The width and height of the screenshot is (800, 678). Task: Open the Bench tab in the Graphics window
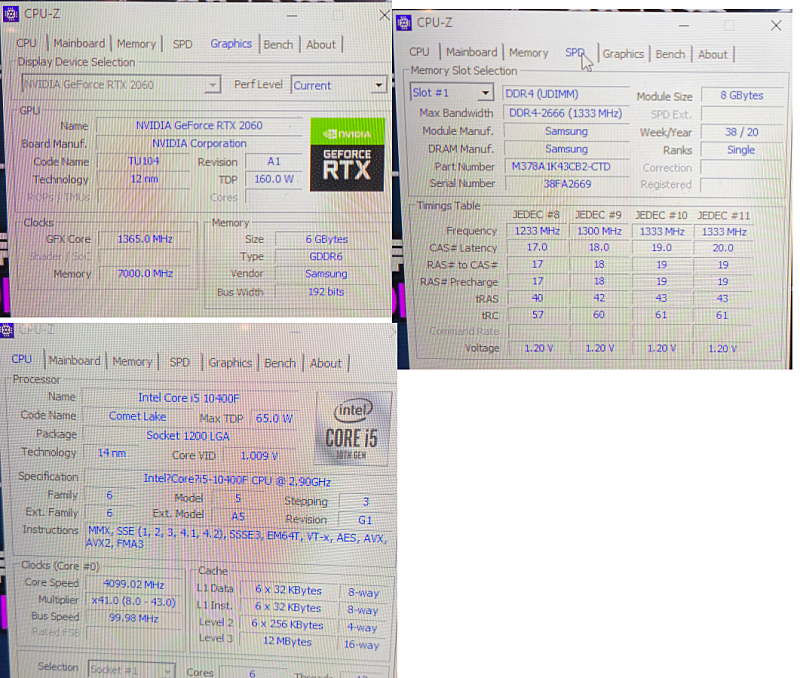point(278,45)
